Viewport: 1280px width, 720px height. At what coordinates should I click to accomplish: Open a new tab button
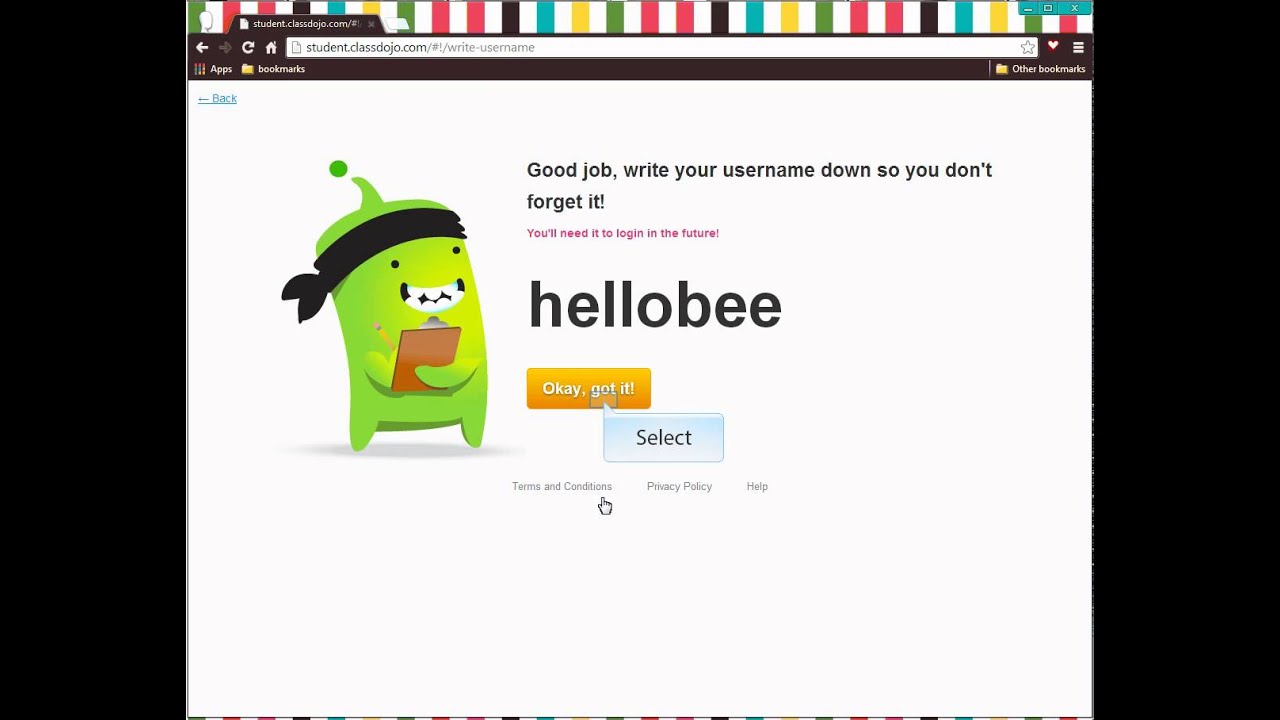pyautogui.click(x=397, y=23)
